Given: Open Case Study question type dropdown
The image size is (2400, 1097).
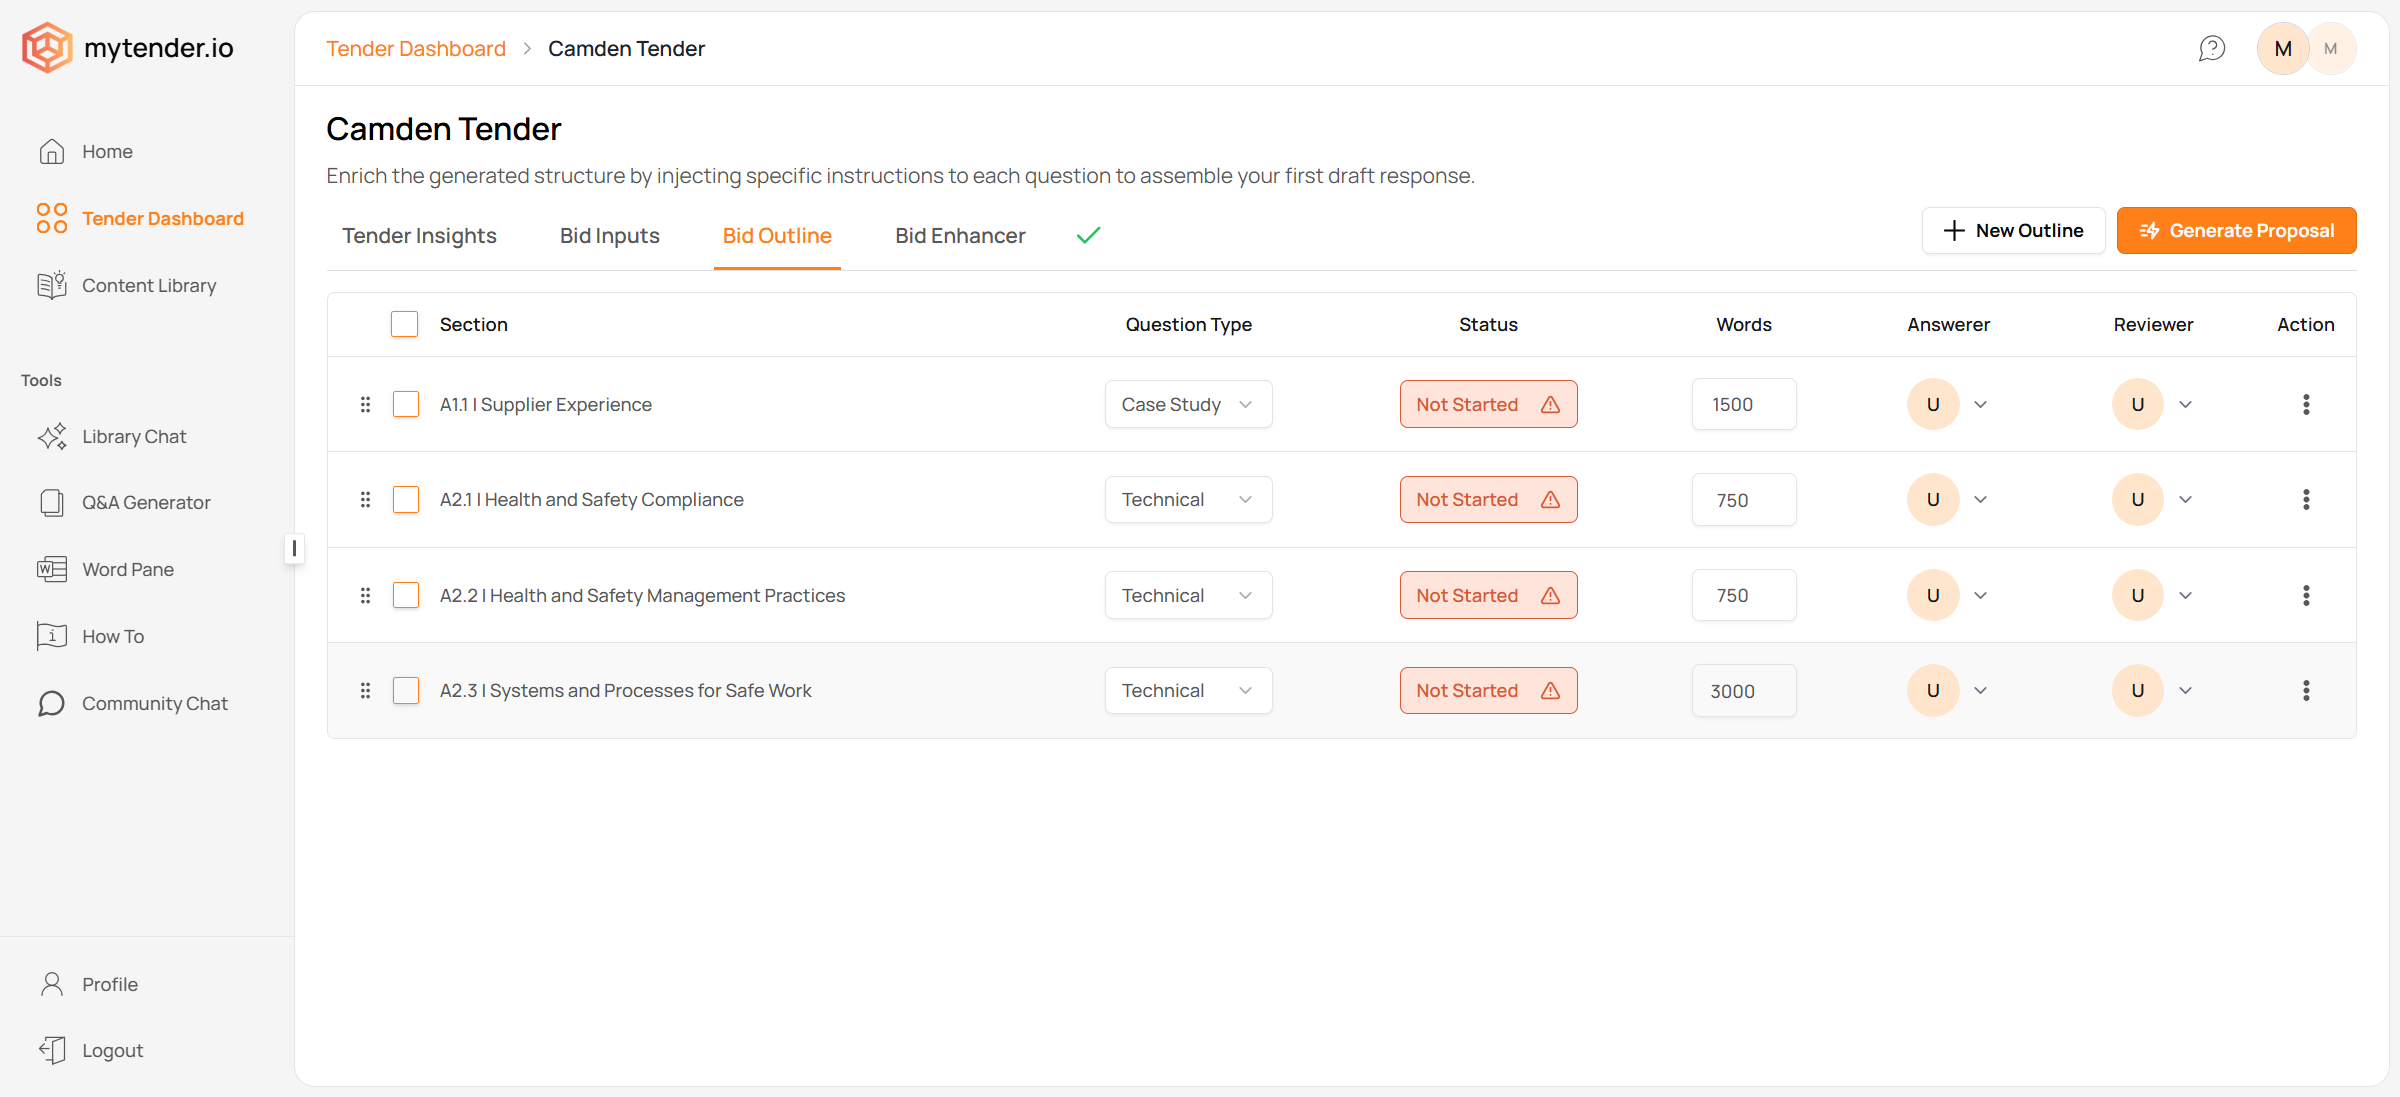Looking at the screenshot, I should [x=1188, y=404].
